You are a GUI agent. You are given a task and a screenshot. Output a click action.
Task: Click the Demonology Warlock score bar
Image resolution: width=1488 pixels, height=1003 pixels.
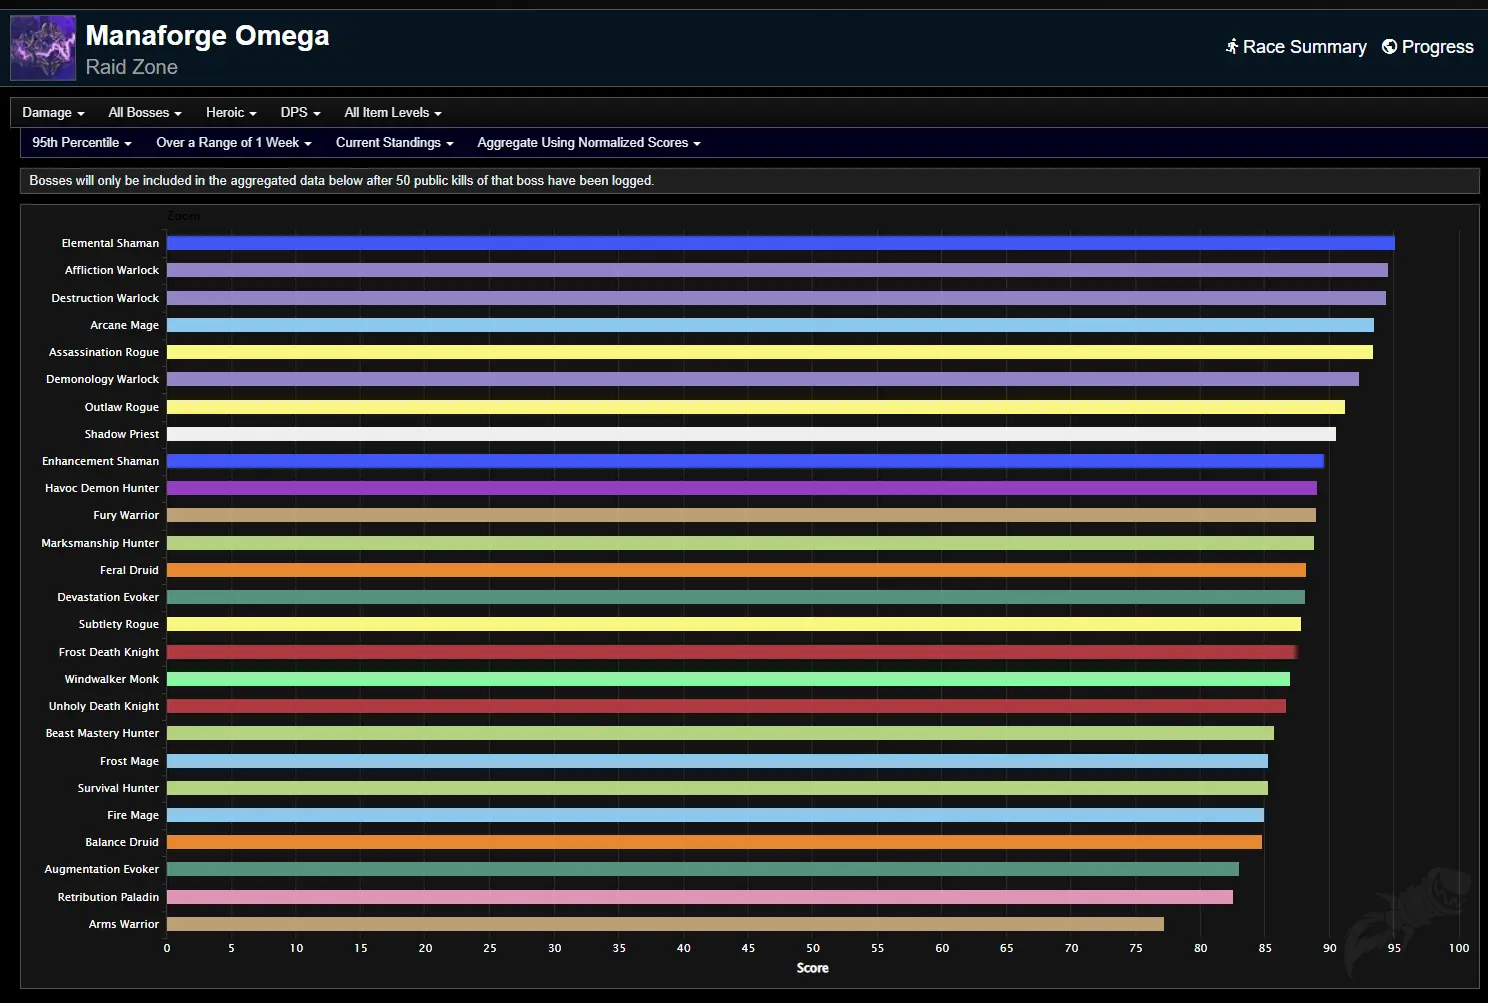pyautogui.click(x=763, y=379)
